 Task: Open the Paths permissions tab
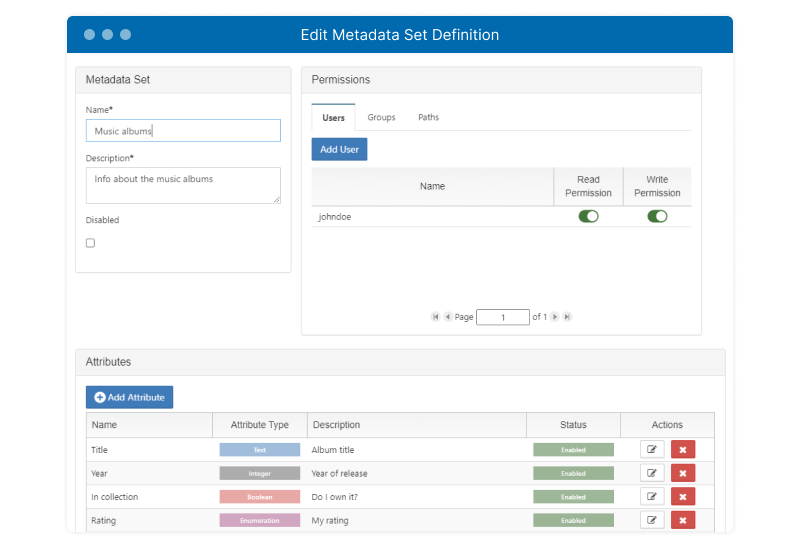[x=428, y=118]
